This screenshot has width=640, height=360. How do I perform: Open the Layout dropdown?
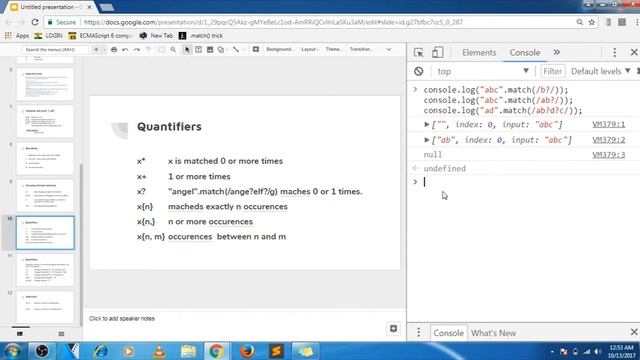[310, 49]
